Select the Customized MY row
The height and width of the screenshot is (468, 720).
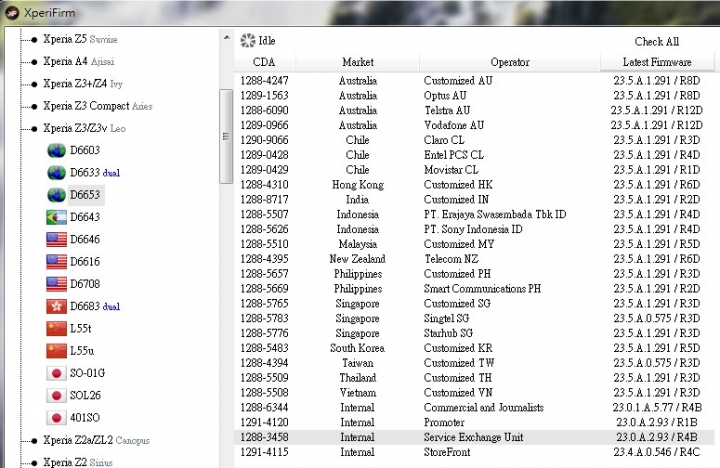(x=474, y=244)
